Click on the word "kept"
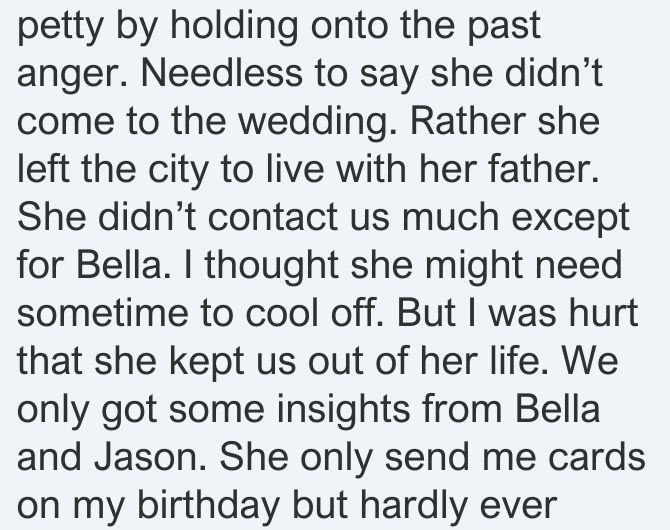This screenshot has width=670, height=530. coord(207,362)
